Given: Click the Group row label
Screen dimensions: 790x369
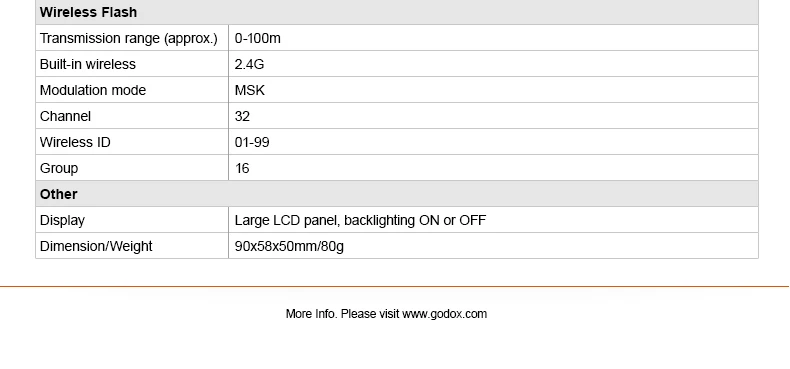Looking at the screenshot, I should point(59,168).
